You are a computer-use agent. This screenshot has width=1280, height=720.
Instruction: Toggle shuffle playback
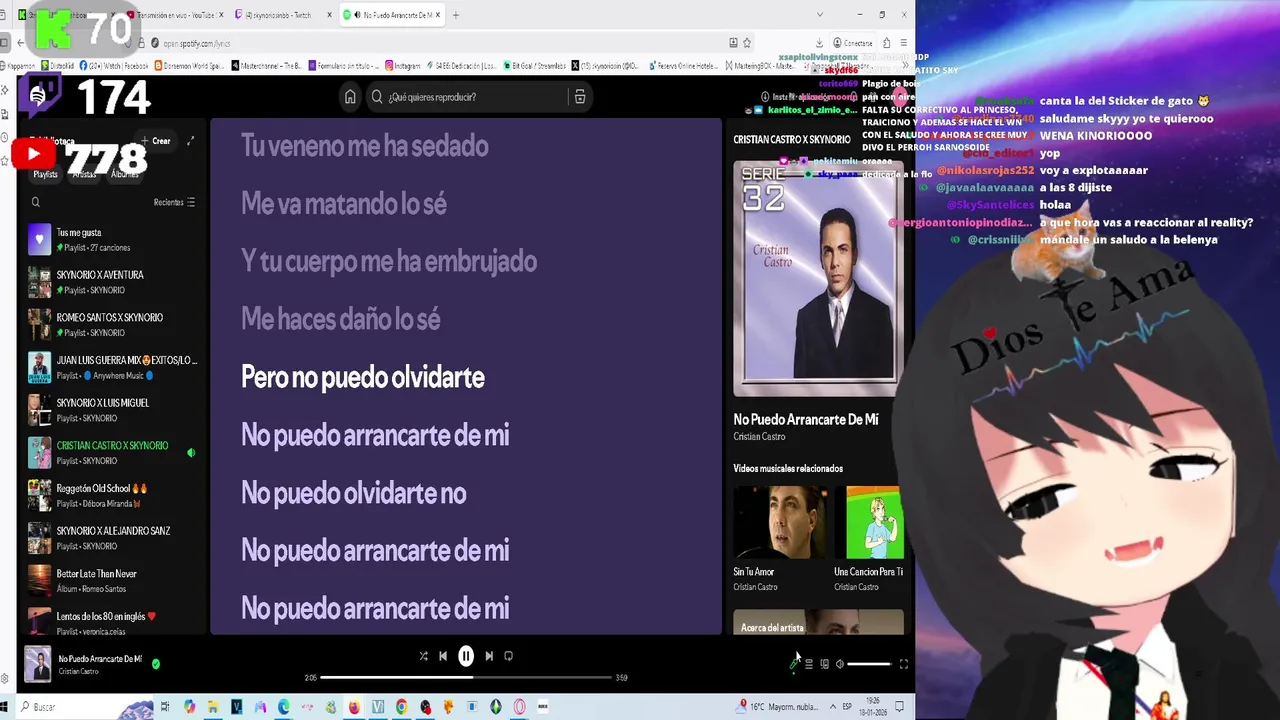(x=423, y=656)
